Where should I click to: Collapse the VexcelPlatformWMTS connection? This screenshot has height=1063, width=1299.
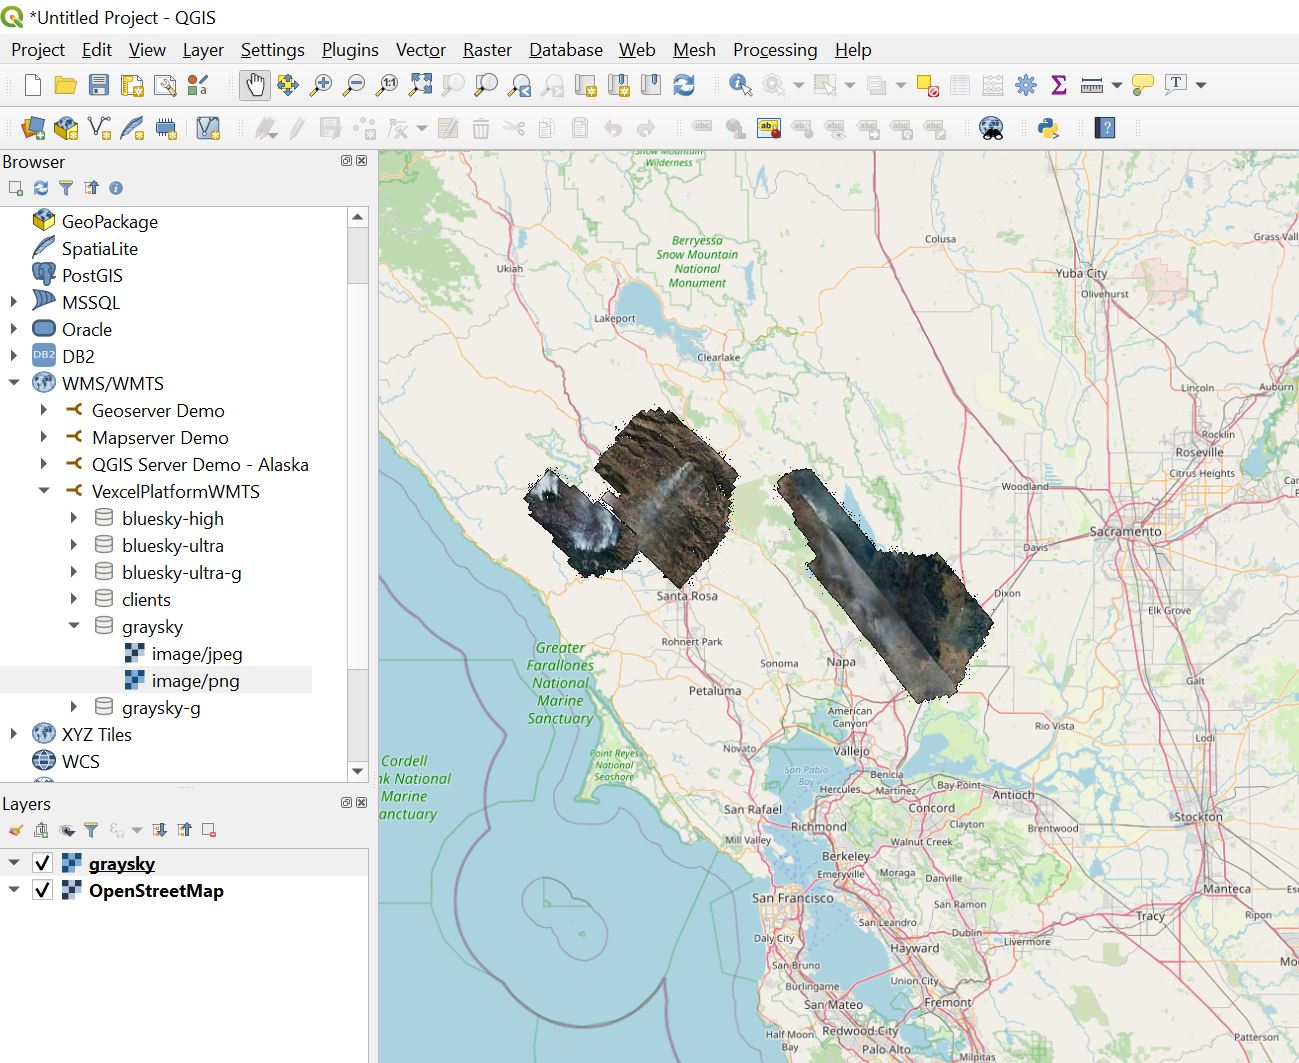click(44, 491)
